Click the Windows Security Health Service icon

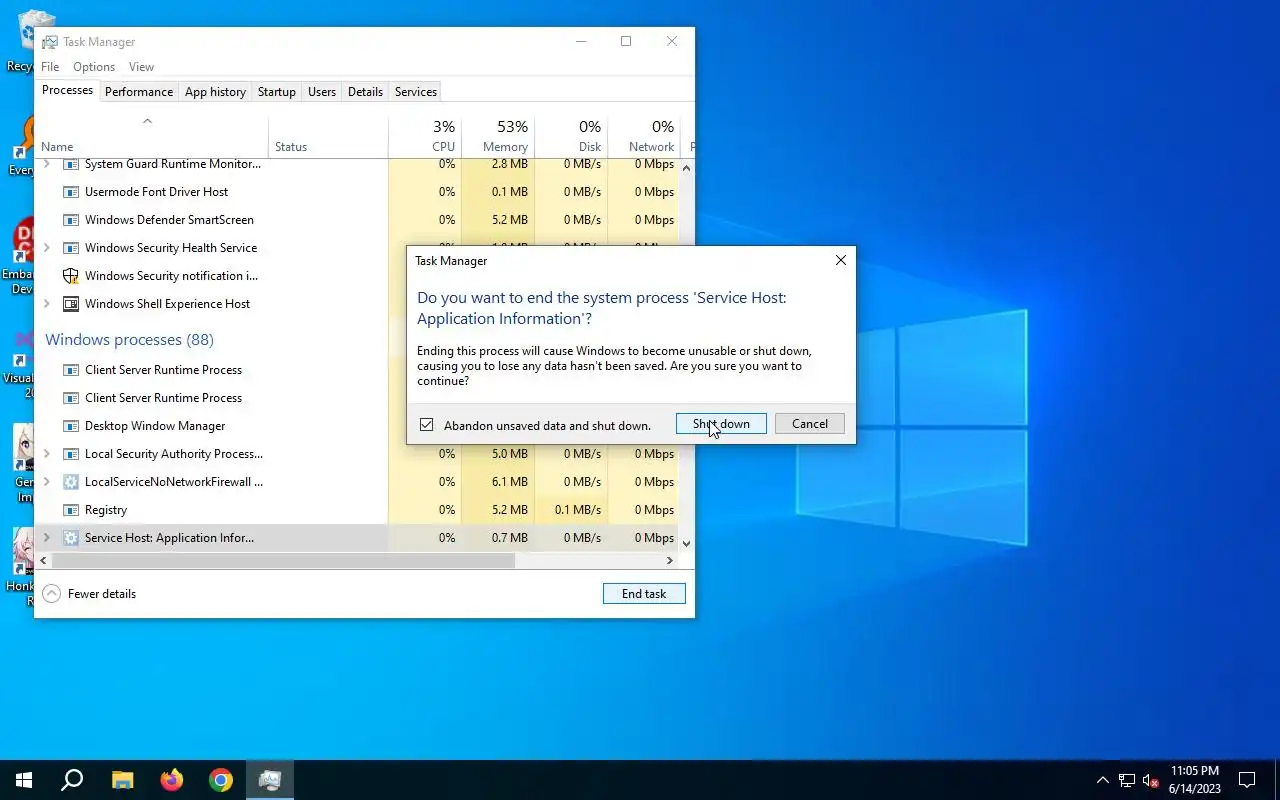71,248
